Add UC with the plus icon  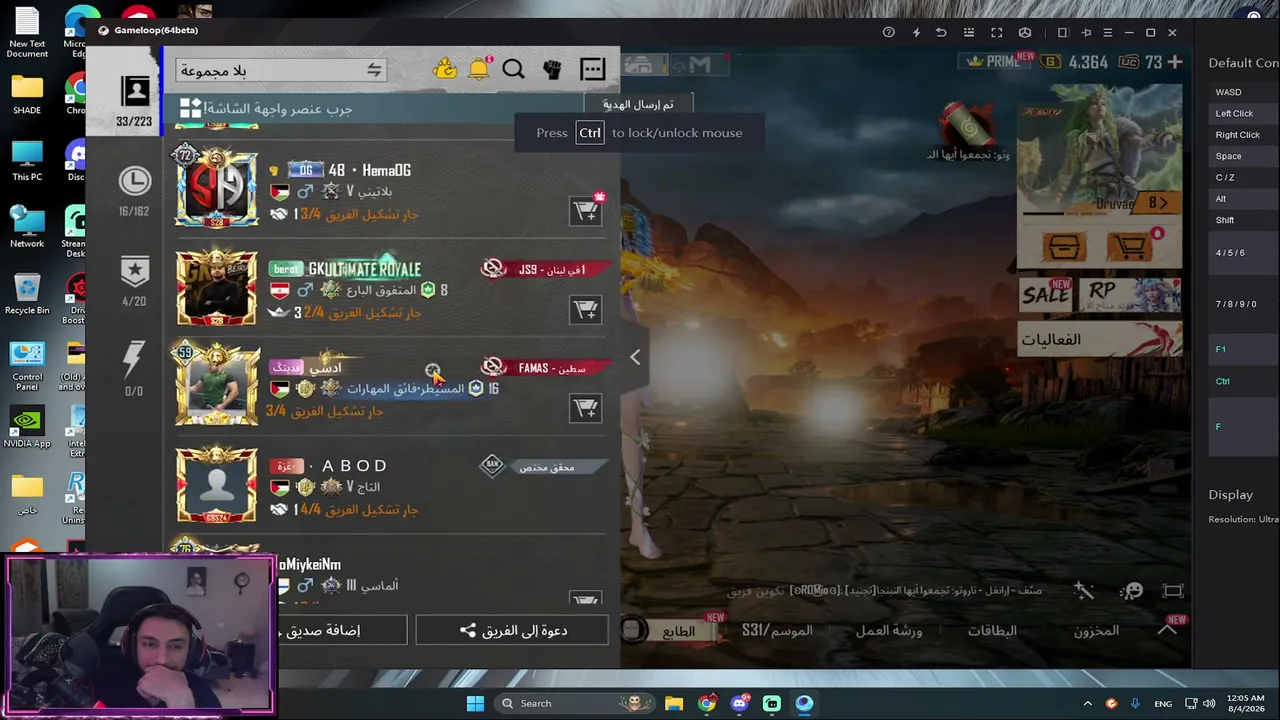click(1175, 62)
